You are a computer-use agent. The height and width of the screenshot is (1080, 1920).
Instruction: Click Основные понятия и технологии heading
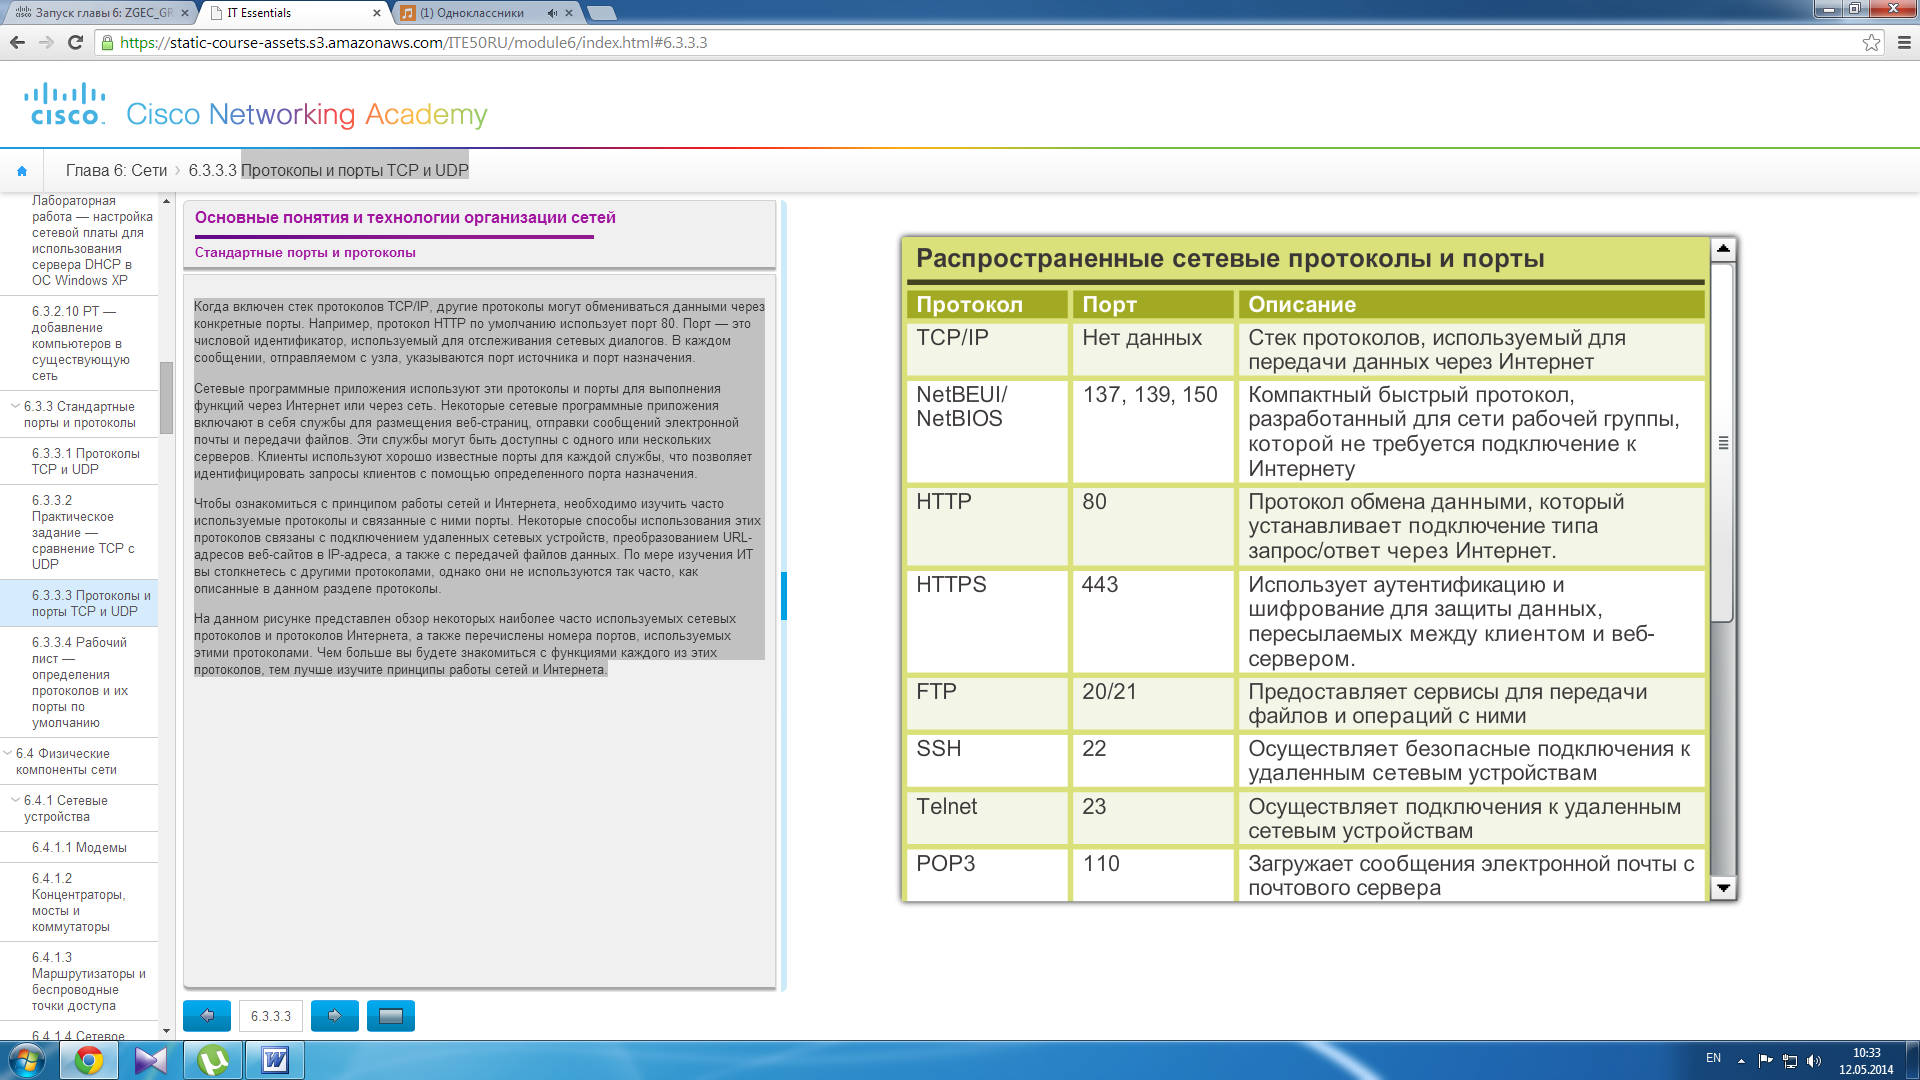[405, 218]
